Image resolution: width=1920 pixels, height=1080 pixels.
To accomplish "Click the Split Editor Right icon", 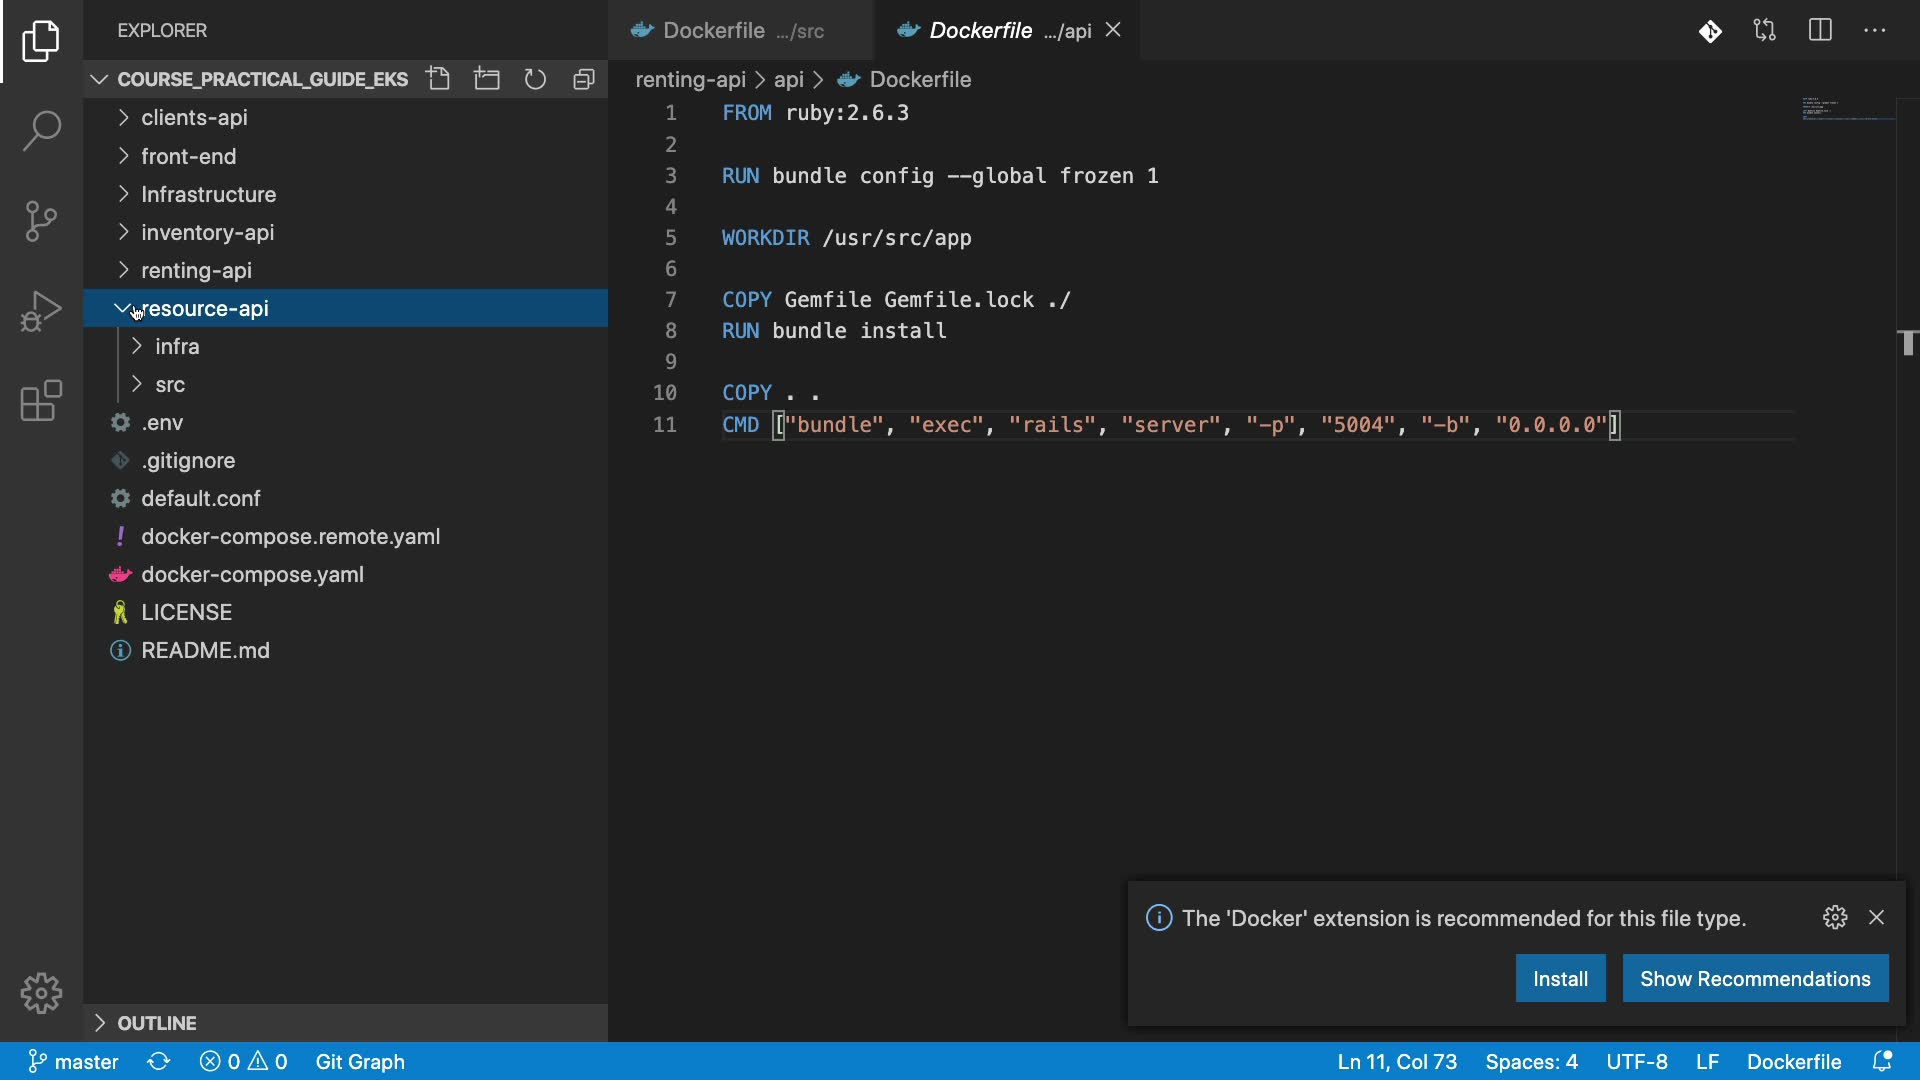I will pos(1820,30).
